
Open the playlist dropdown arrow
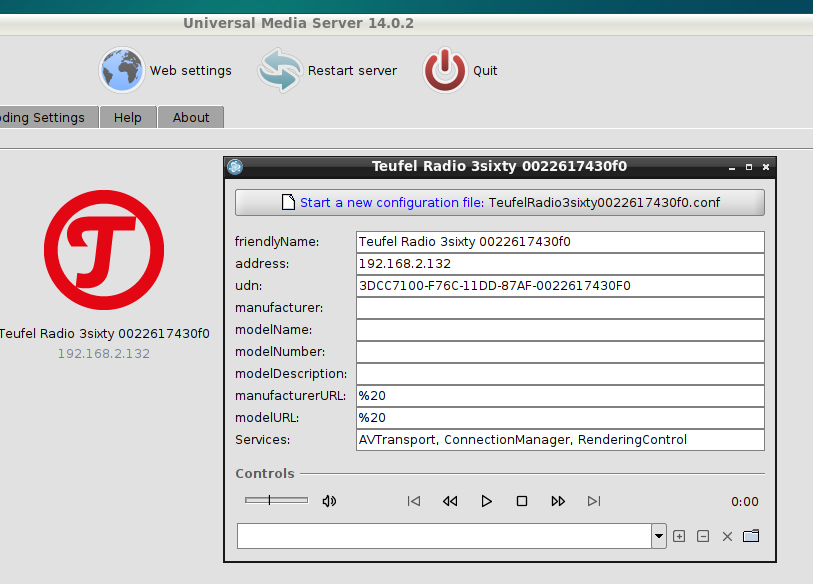coord(659,536)
